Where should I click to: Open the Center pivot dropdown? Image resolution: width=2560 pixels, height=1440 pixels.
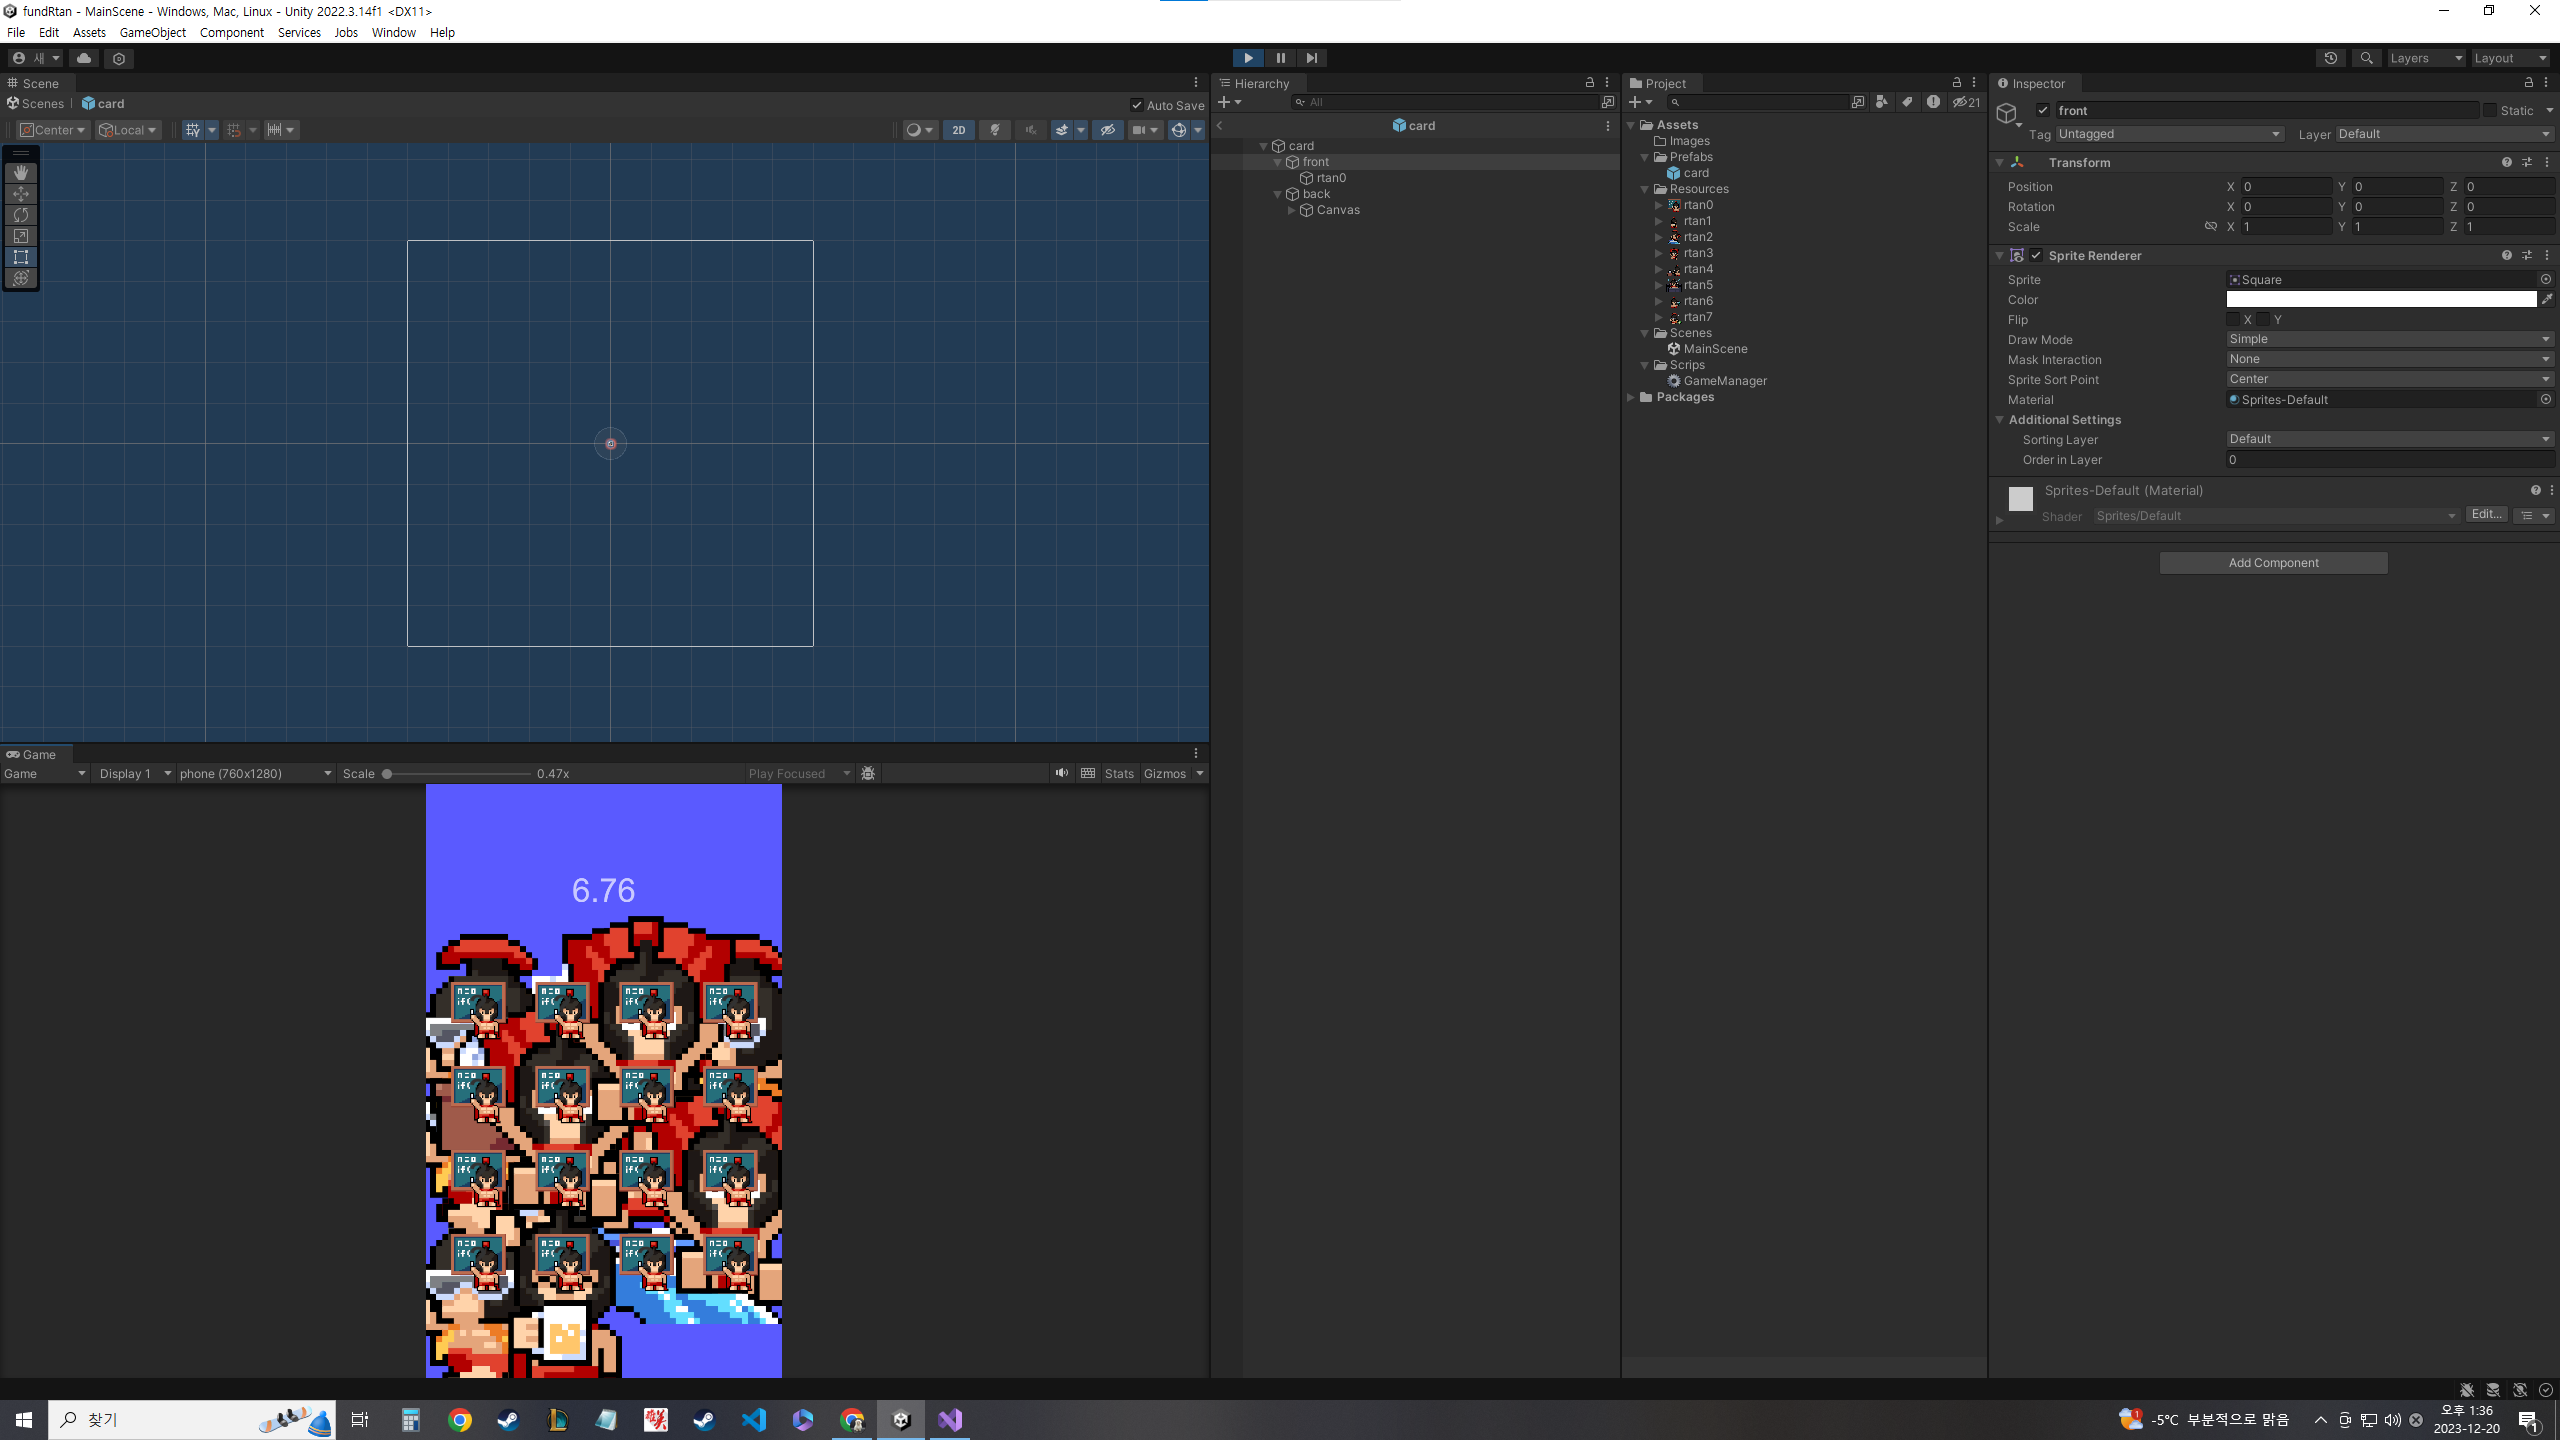(x=53, y=130)
